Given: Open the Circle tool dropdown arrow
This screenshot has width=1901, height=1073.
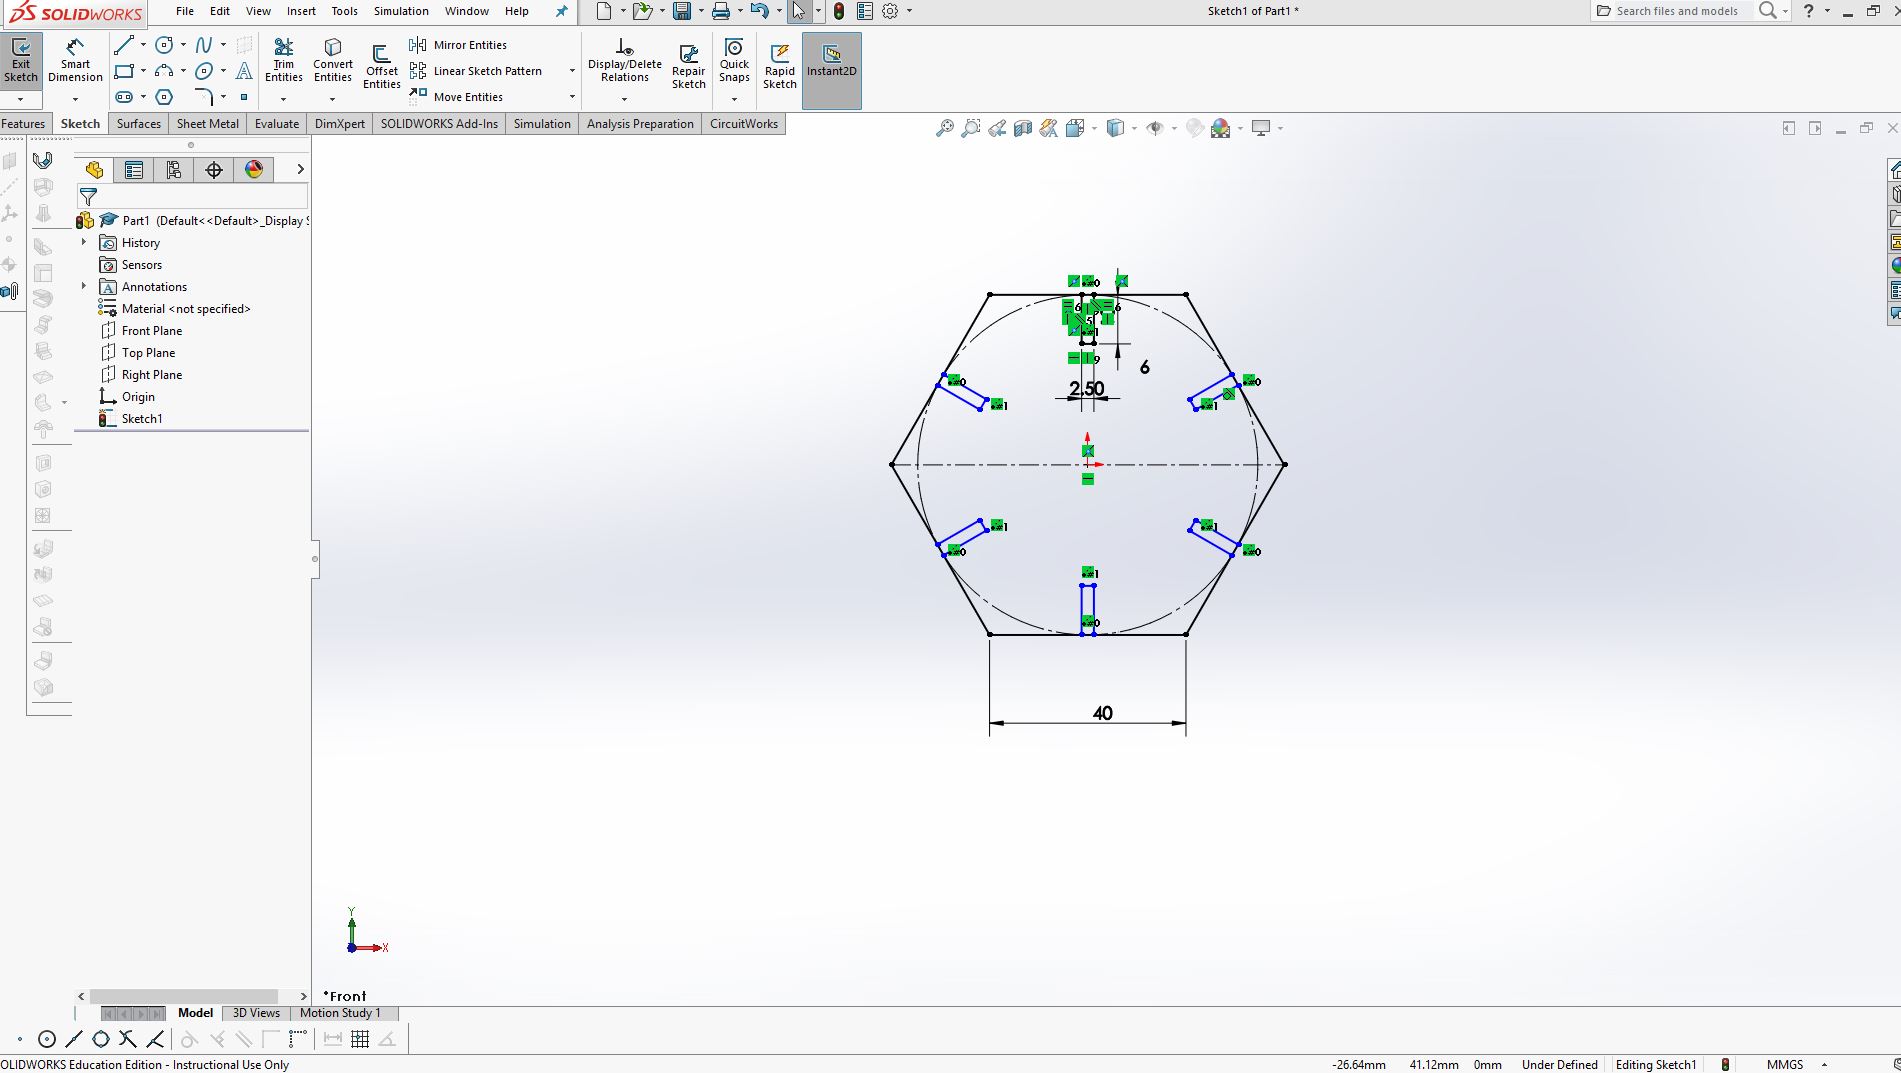Looking at the screenshot, I should tap(183, 45).
